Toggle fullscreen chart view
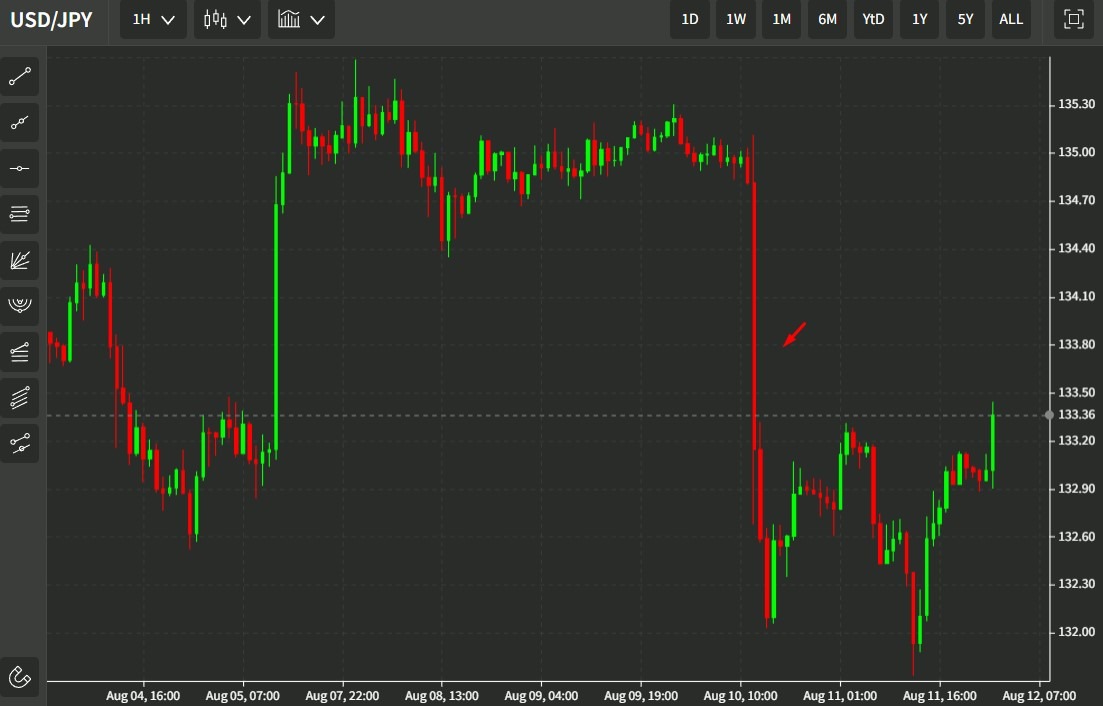This screenshot has width=1103, height=706. coord(1074,19)
